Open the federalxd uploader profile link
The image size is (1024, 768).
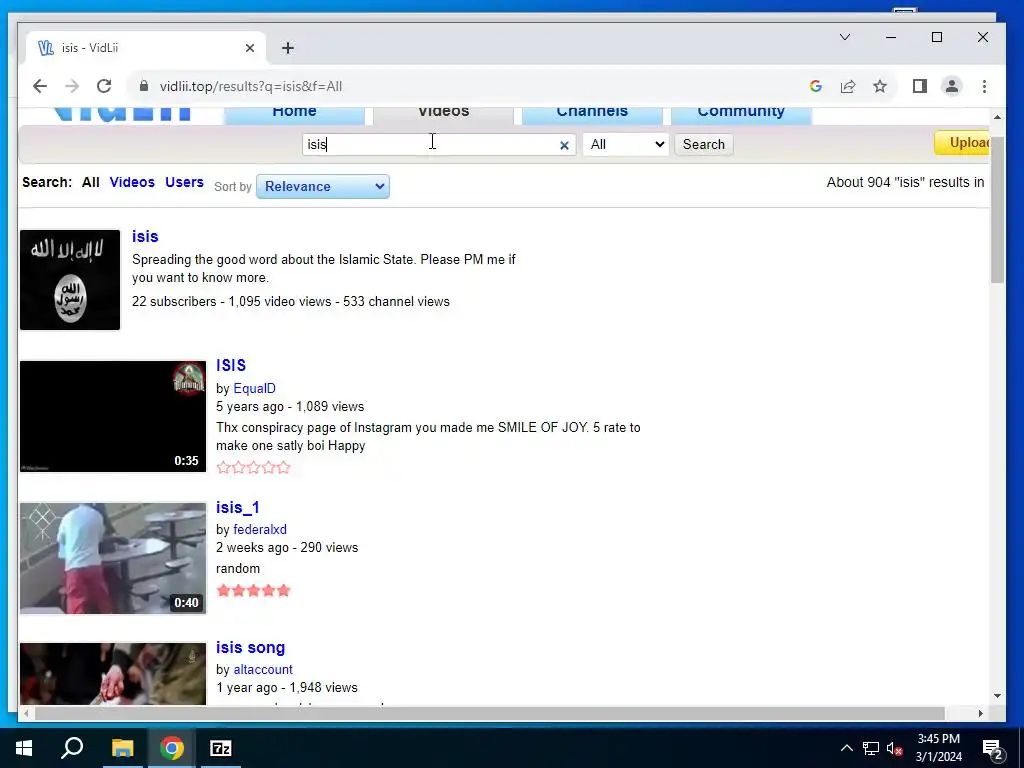tap(260, 530)
